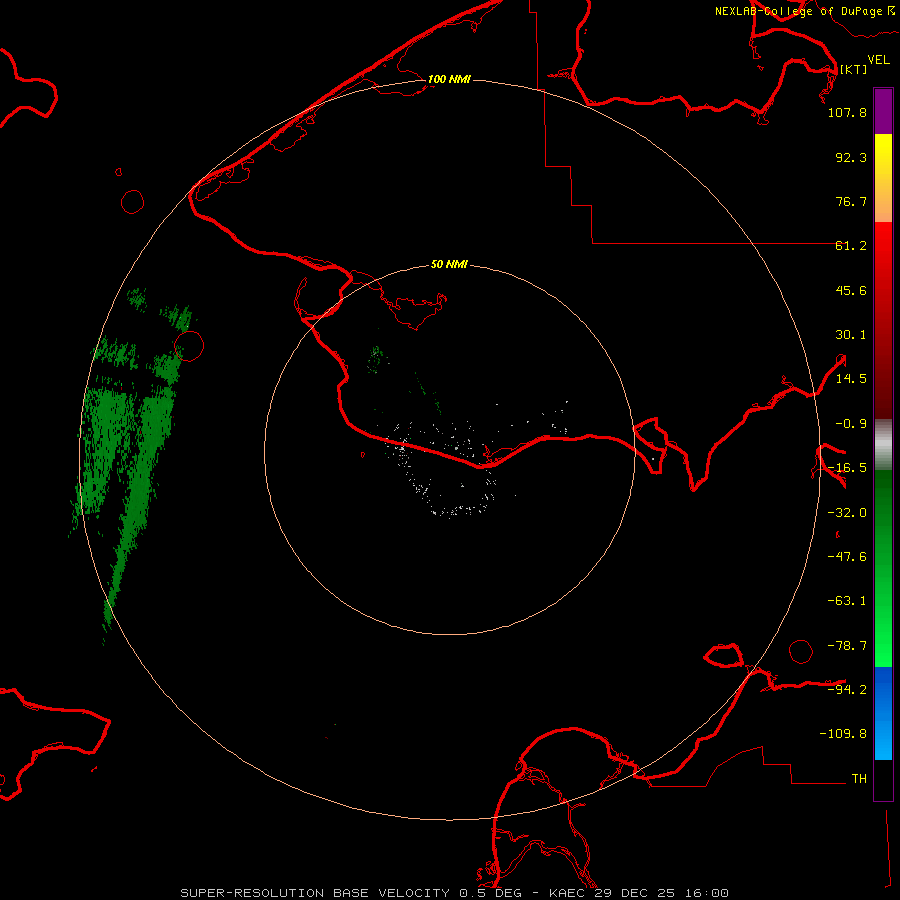Pick the gray segment of the velocity color bar
The image size is (900, 900).
coord(883,445)
